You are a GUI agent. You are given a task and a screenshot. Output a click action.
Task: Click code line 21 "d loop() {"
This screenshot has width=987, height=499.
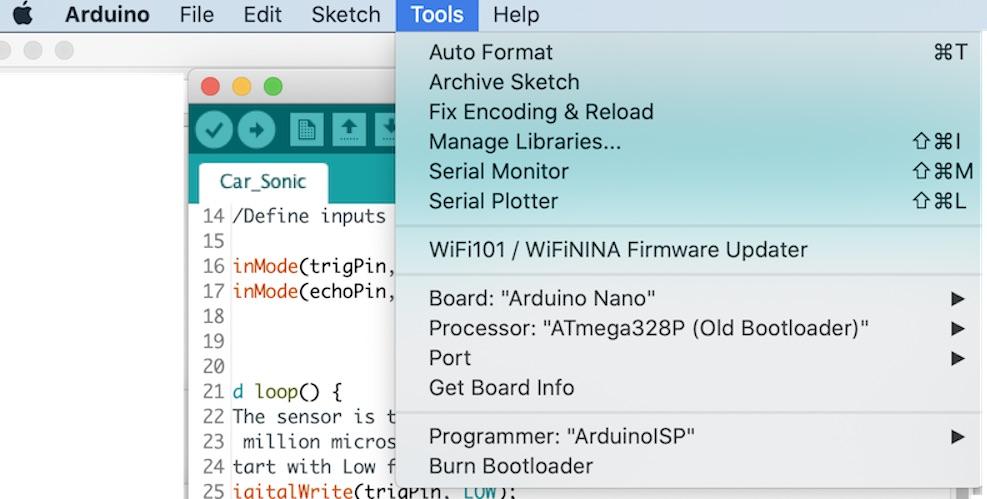pyautogui.click(x=288, y=392)
